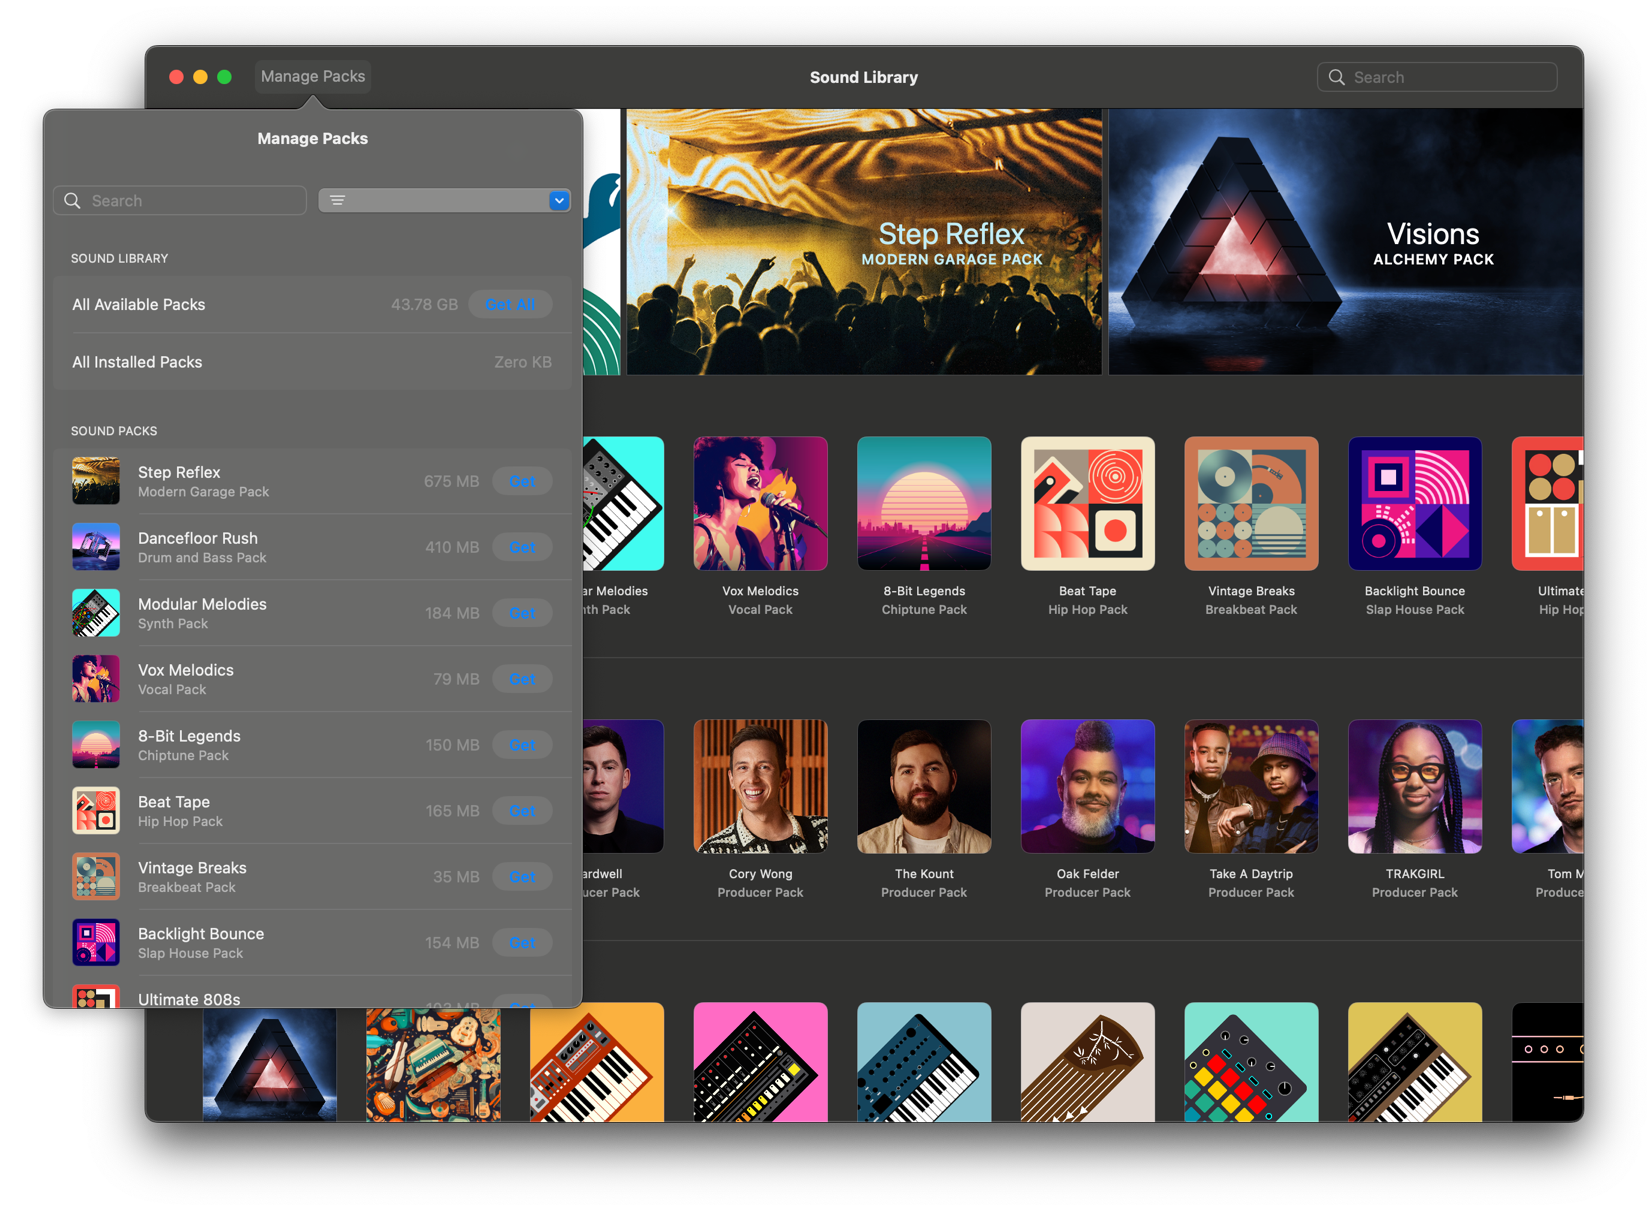The height and width of the screenshot is (1211, 1651).
Task: Get the Dancefloor Rush pack
Action: pyautogui.click(x=522, y=547)
